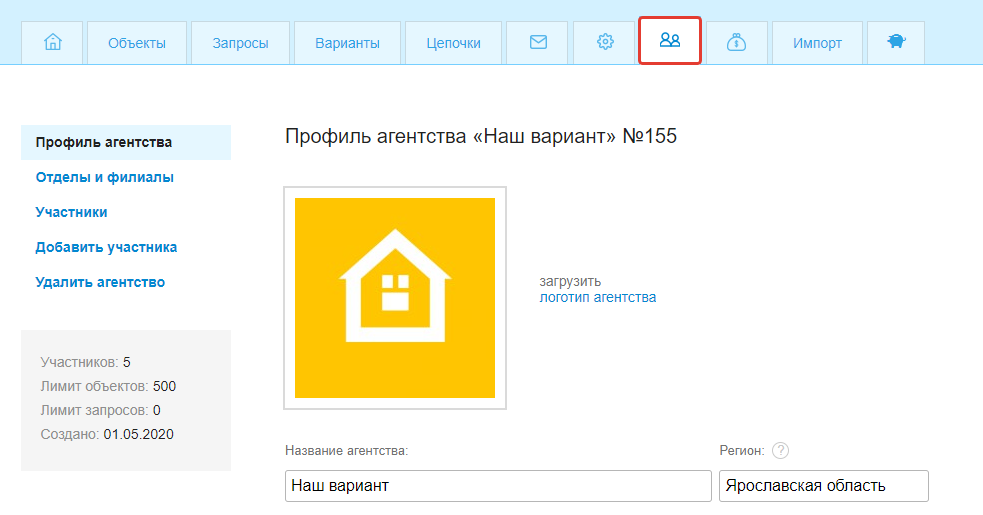Switch to the Объекты tab
The width and height of the screenshot is (983, 515).
point(137,43)
